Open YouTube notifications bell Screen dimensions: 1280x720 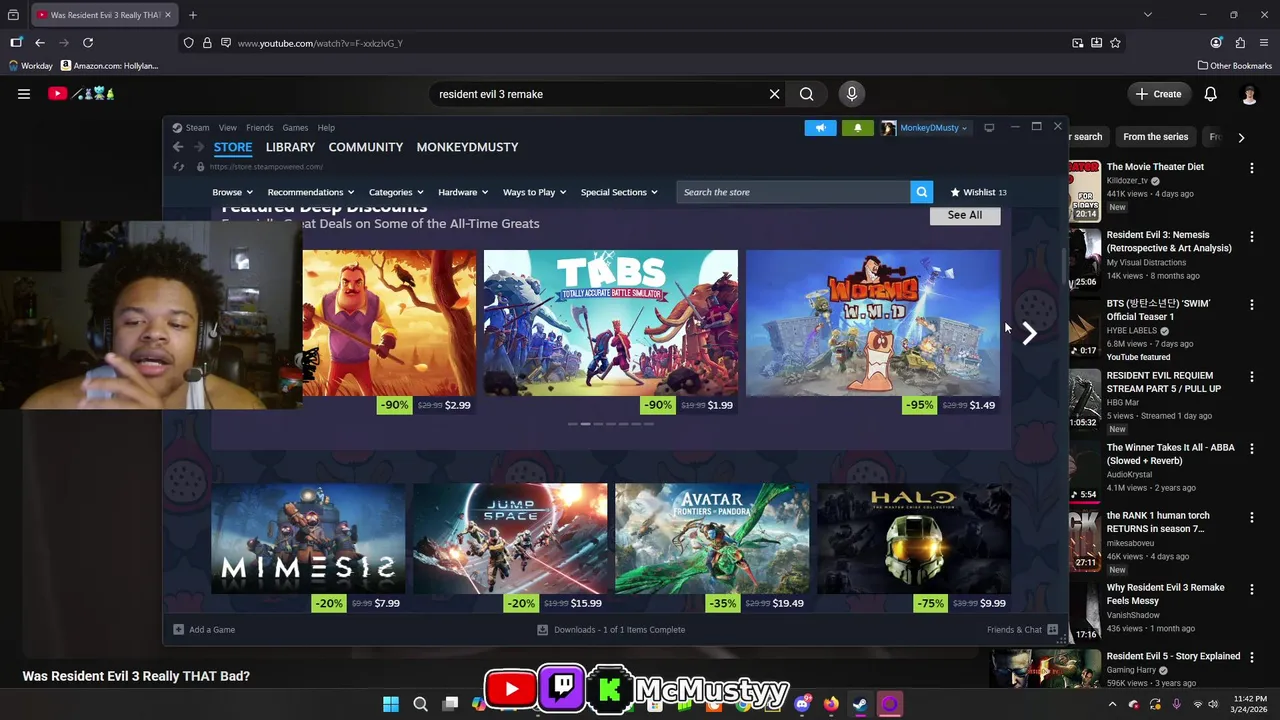tap(1210, 94)
